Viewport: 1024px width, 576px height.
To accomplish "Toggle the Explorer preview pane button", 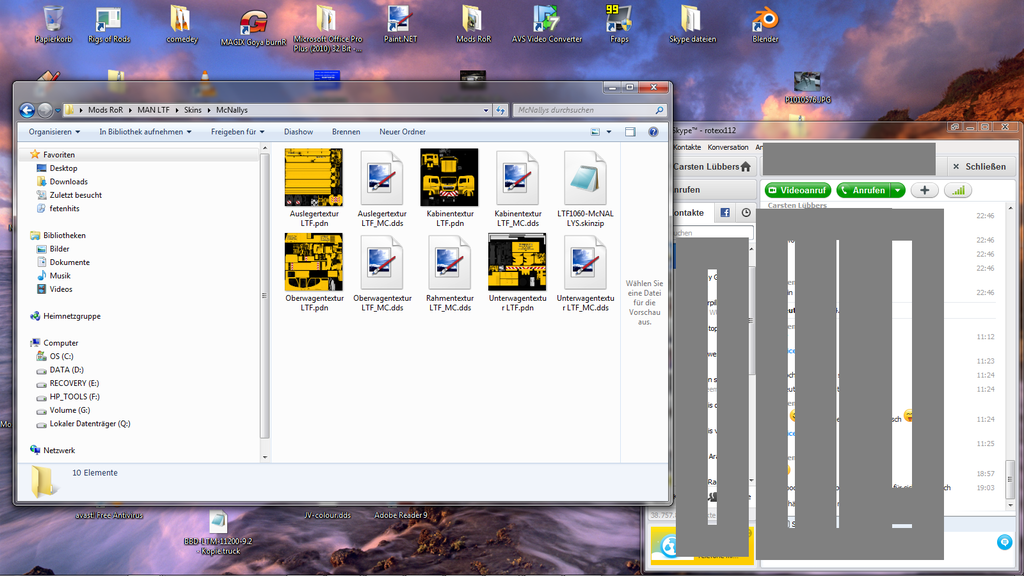I will [630, 132].
